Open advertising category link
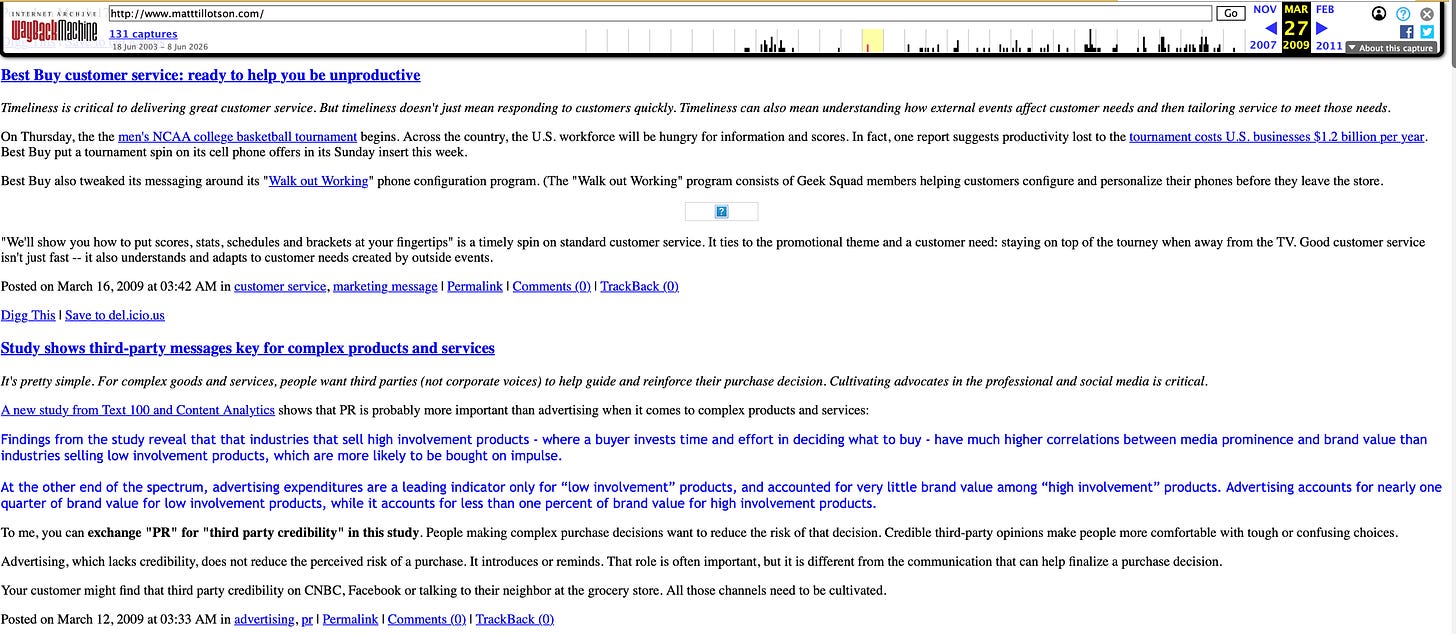This screenshot has height=634, width=1456. coord(264,619)
